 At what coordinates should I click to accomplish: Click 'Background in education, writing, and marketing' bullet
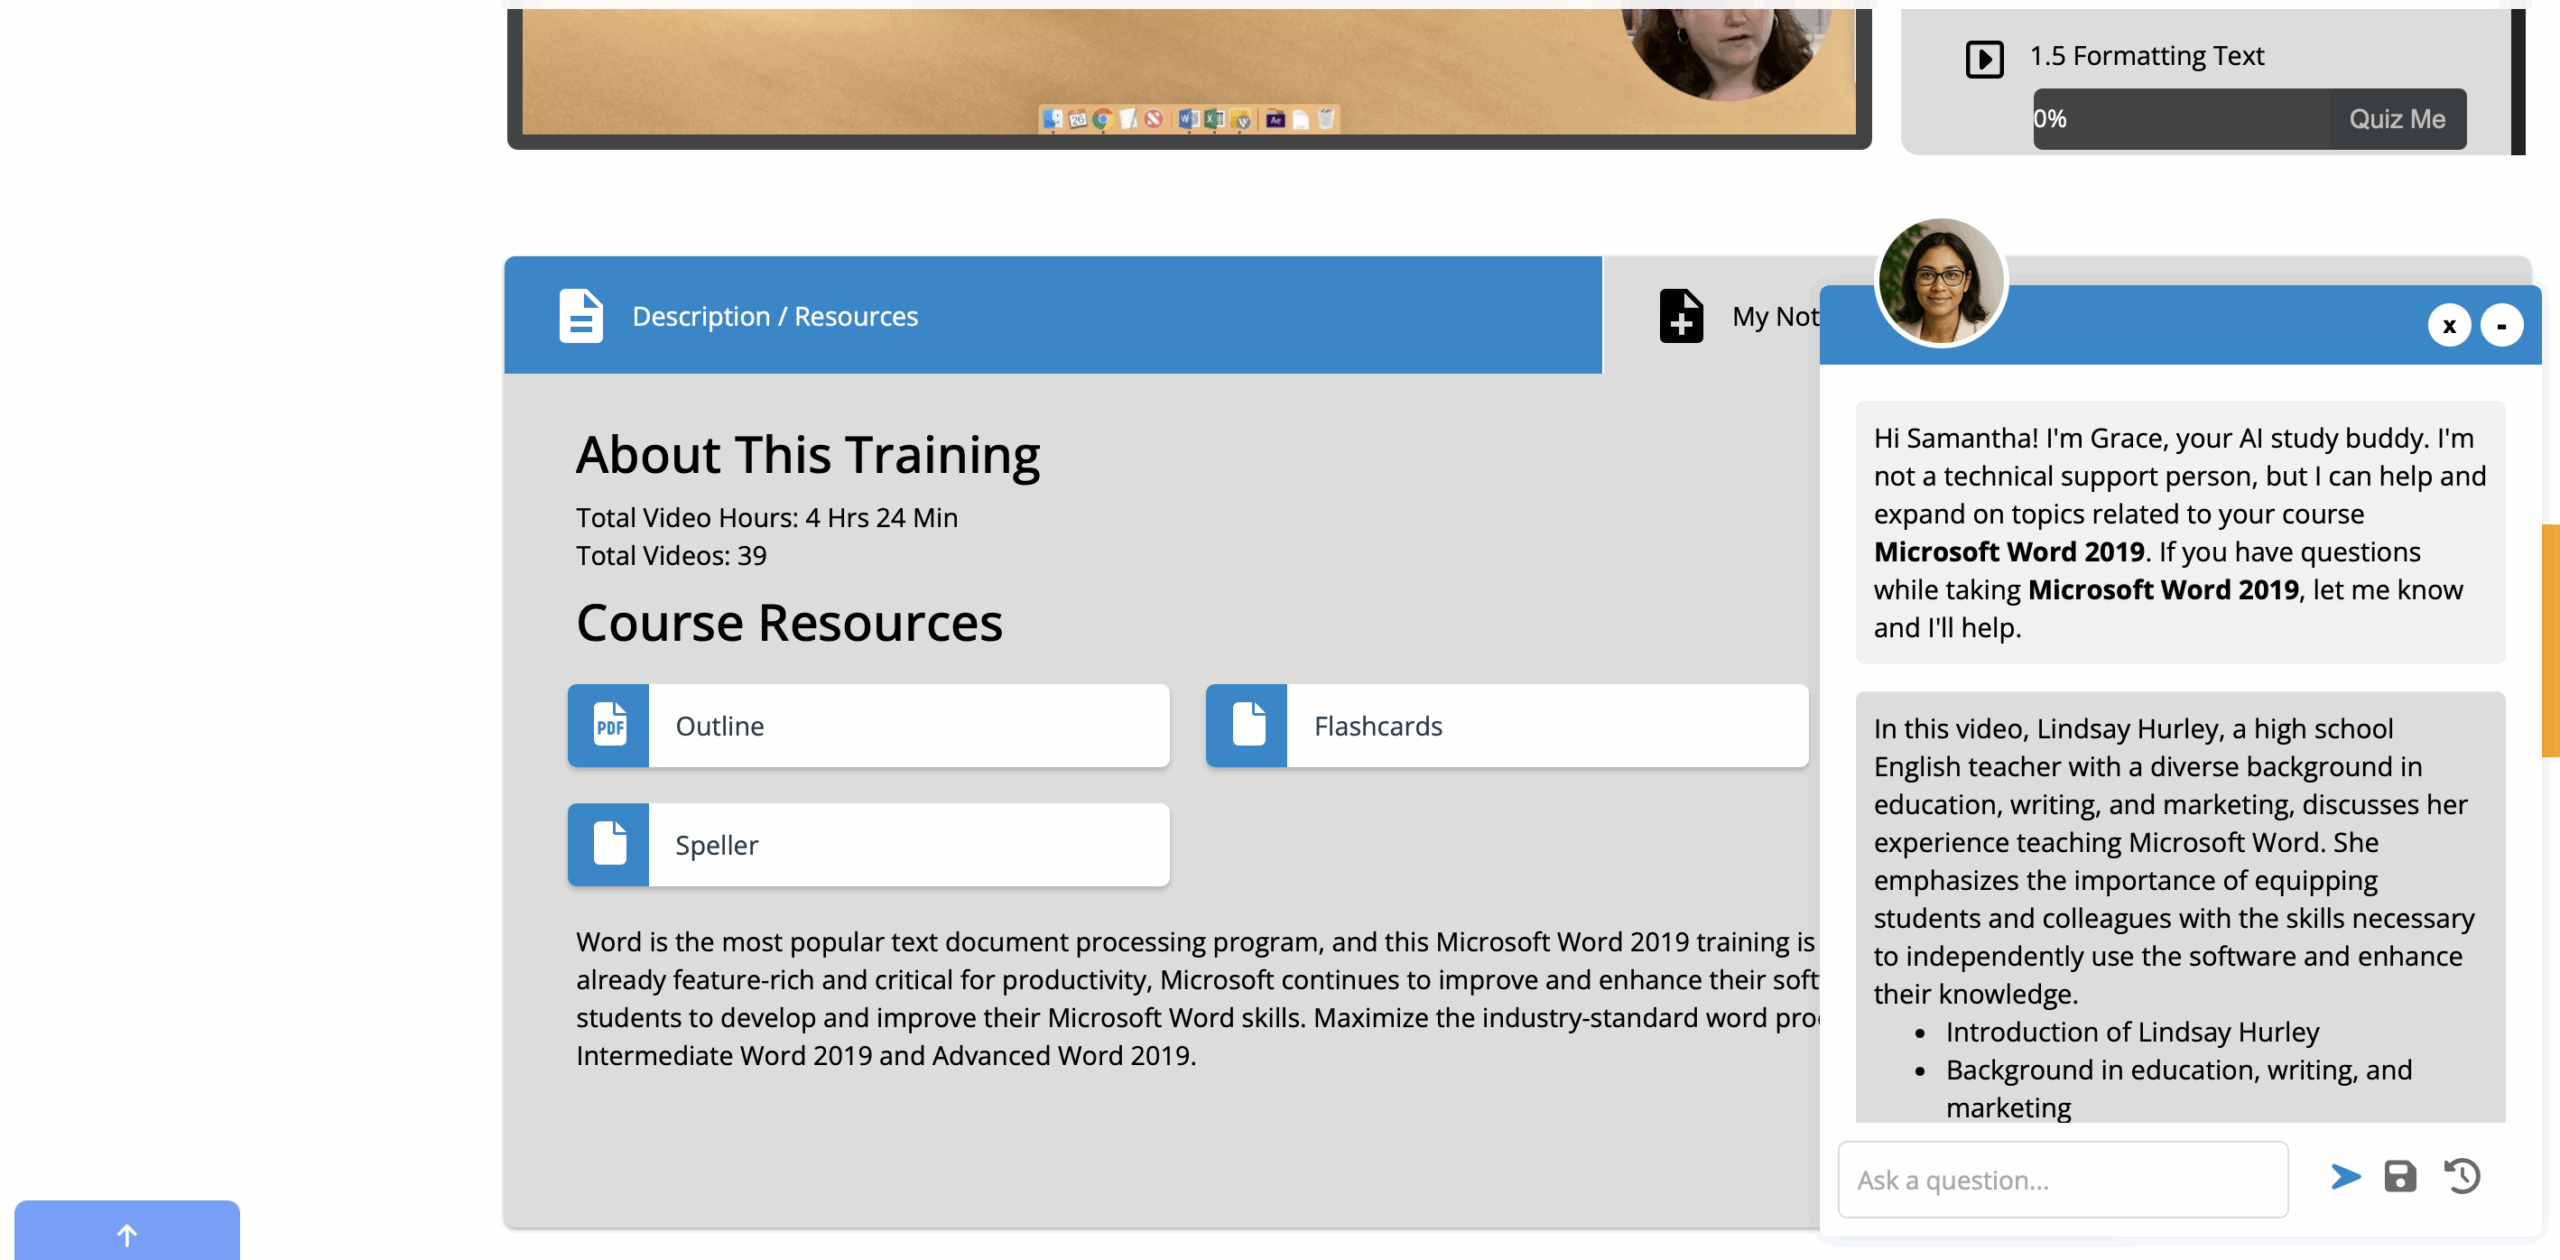coord(2178,1088)
